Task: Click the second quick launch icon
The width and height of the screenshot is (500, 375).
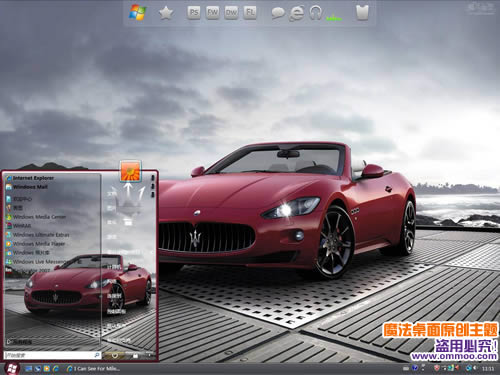Action: click(38, 369)
